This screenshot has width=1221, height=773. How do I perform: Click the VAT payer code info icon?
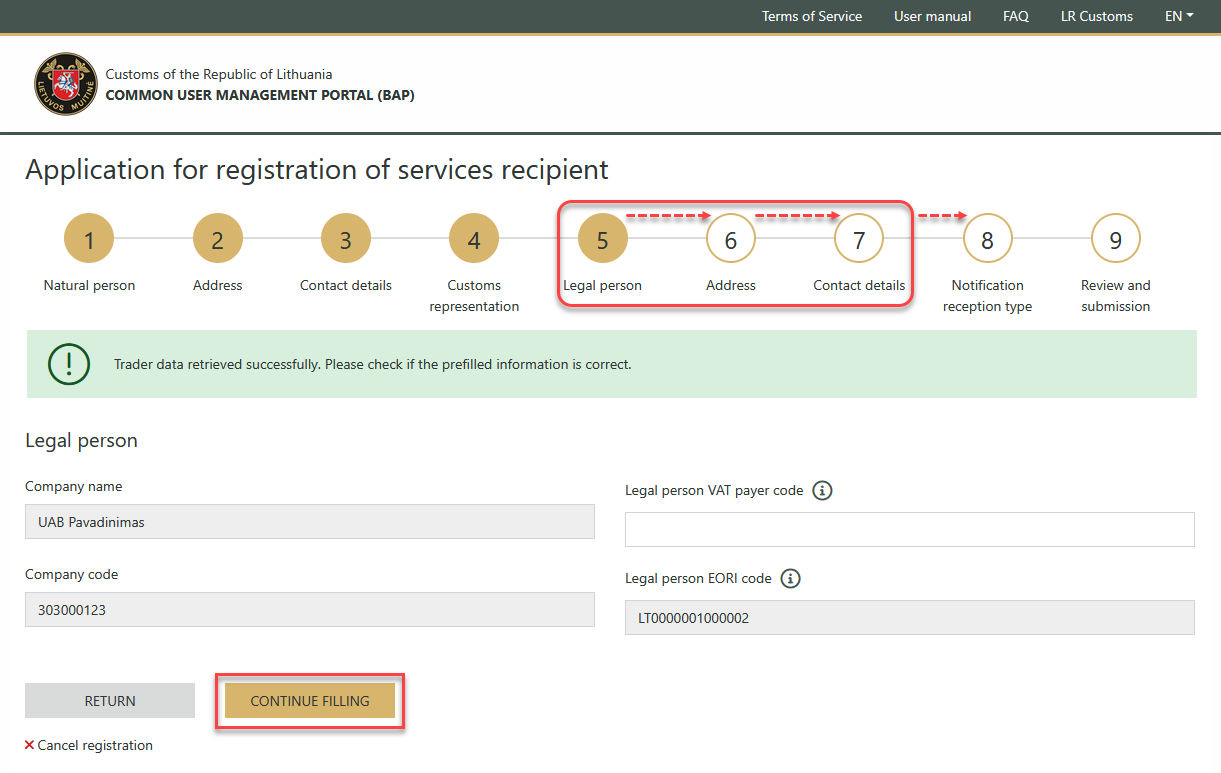click(x=822, y=490)
